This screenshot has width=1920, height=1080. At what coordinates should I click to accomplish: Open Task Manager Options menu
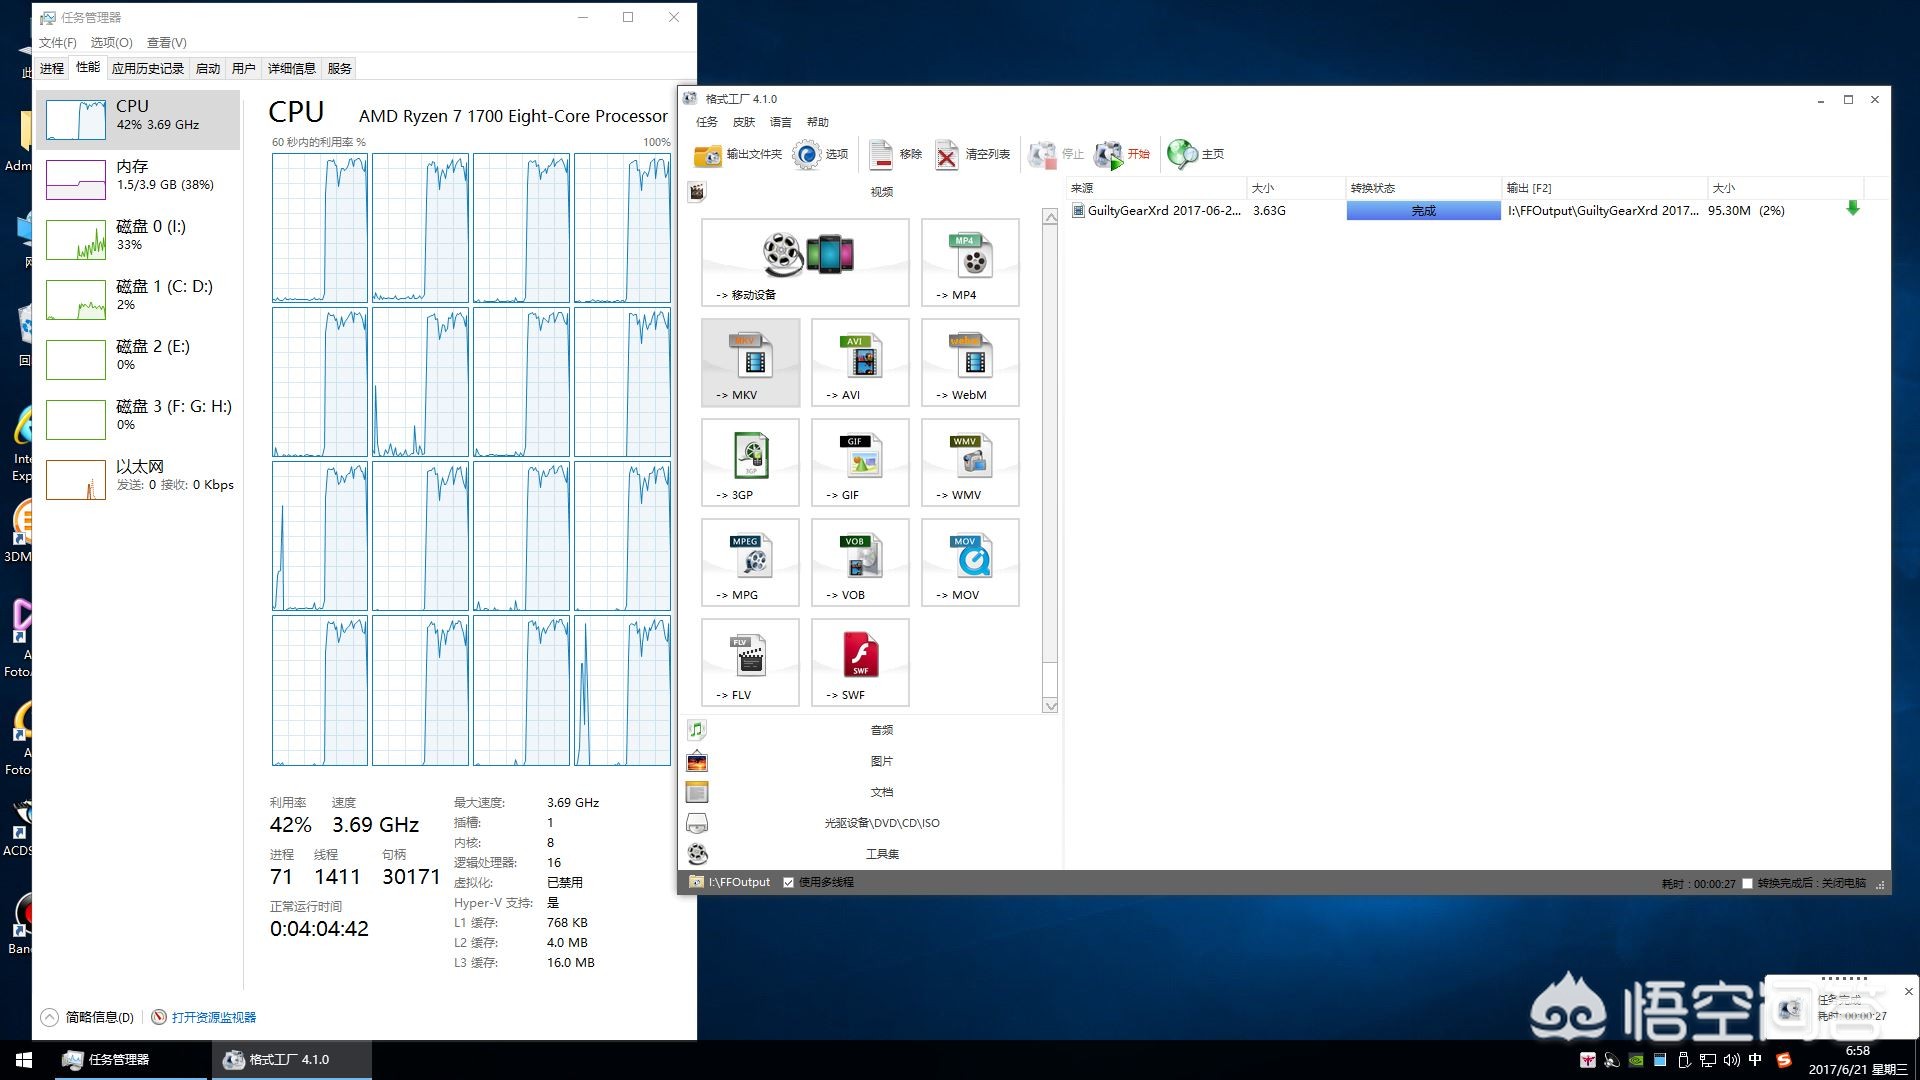pyautogui.click(x=111, y=43)
